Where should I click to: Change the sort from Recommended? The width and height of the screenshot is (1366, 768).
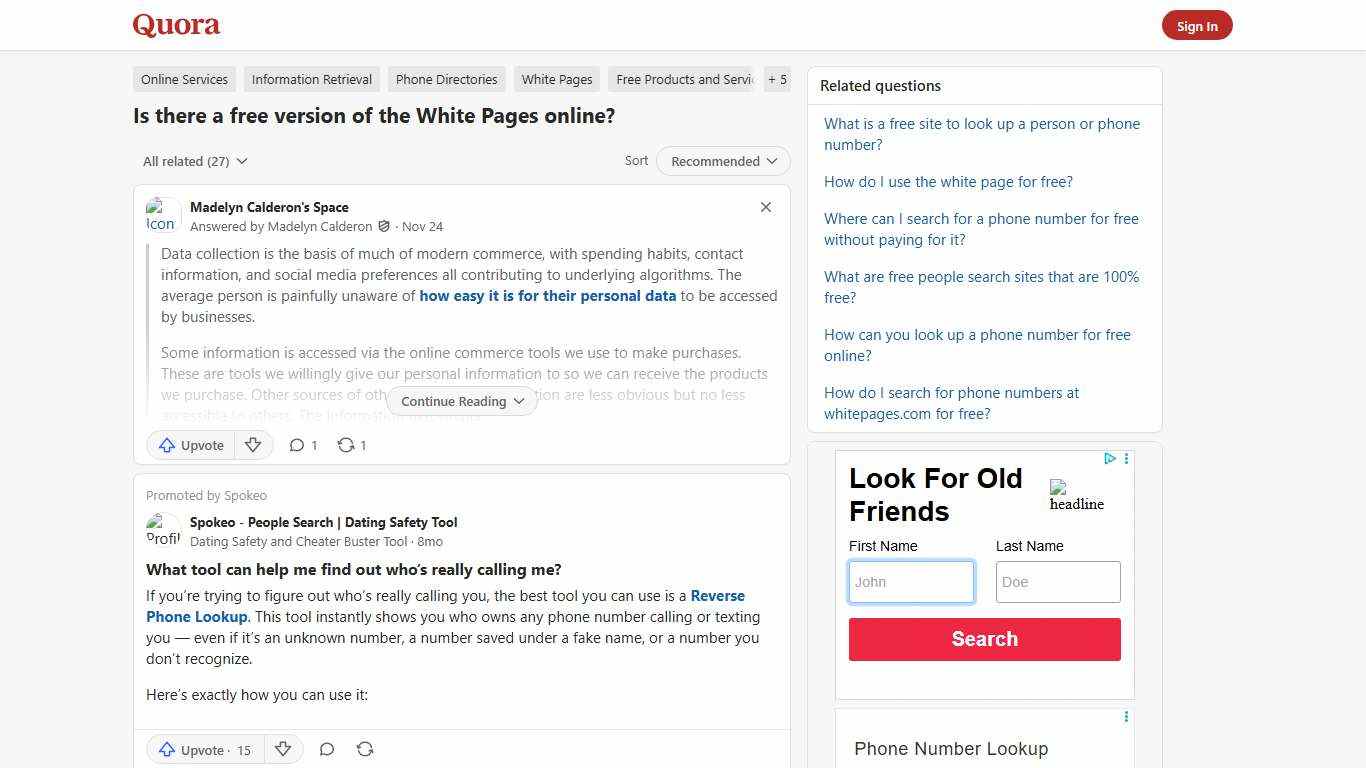point(722,161)
